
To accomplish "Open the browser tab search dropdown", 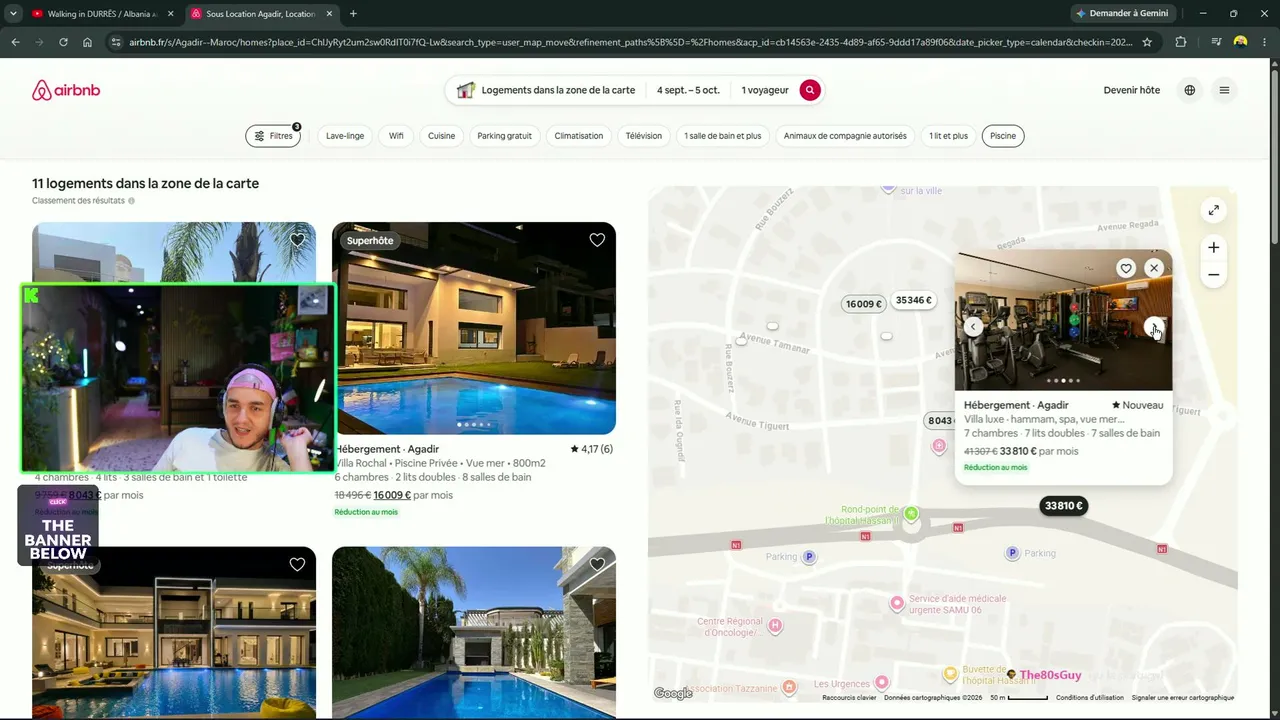I will 11,14.
